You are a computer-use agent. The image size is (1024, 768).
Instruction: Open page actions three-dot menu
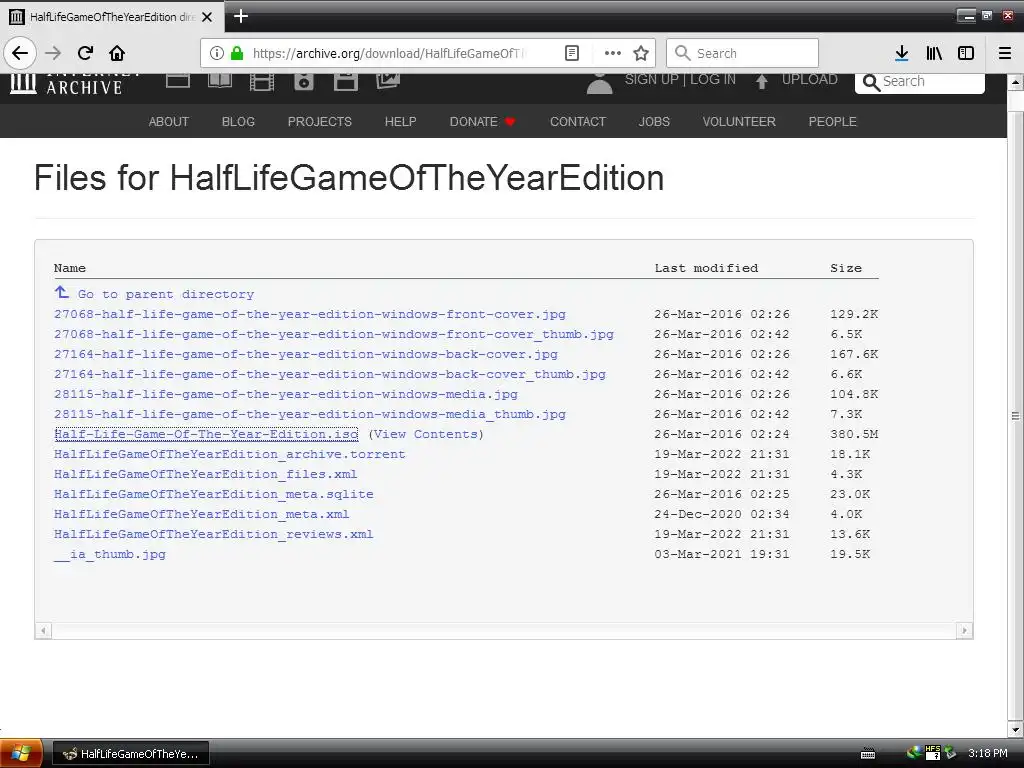click(x=613, y=53)
